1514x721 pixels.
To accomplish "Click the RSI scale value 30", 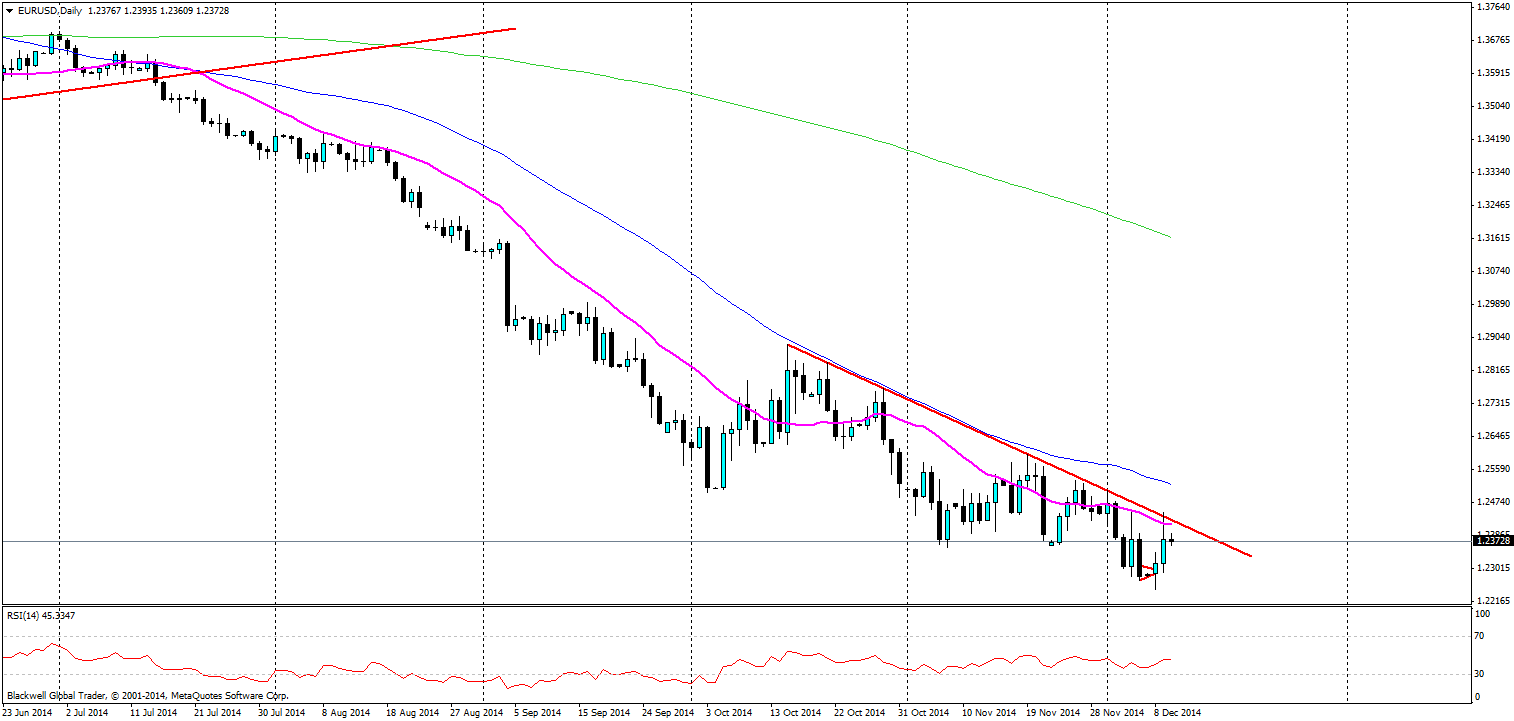I will [1482, 673].
